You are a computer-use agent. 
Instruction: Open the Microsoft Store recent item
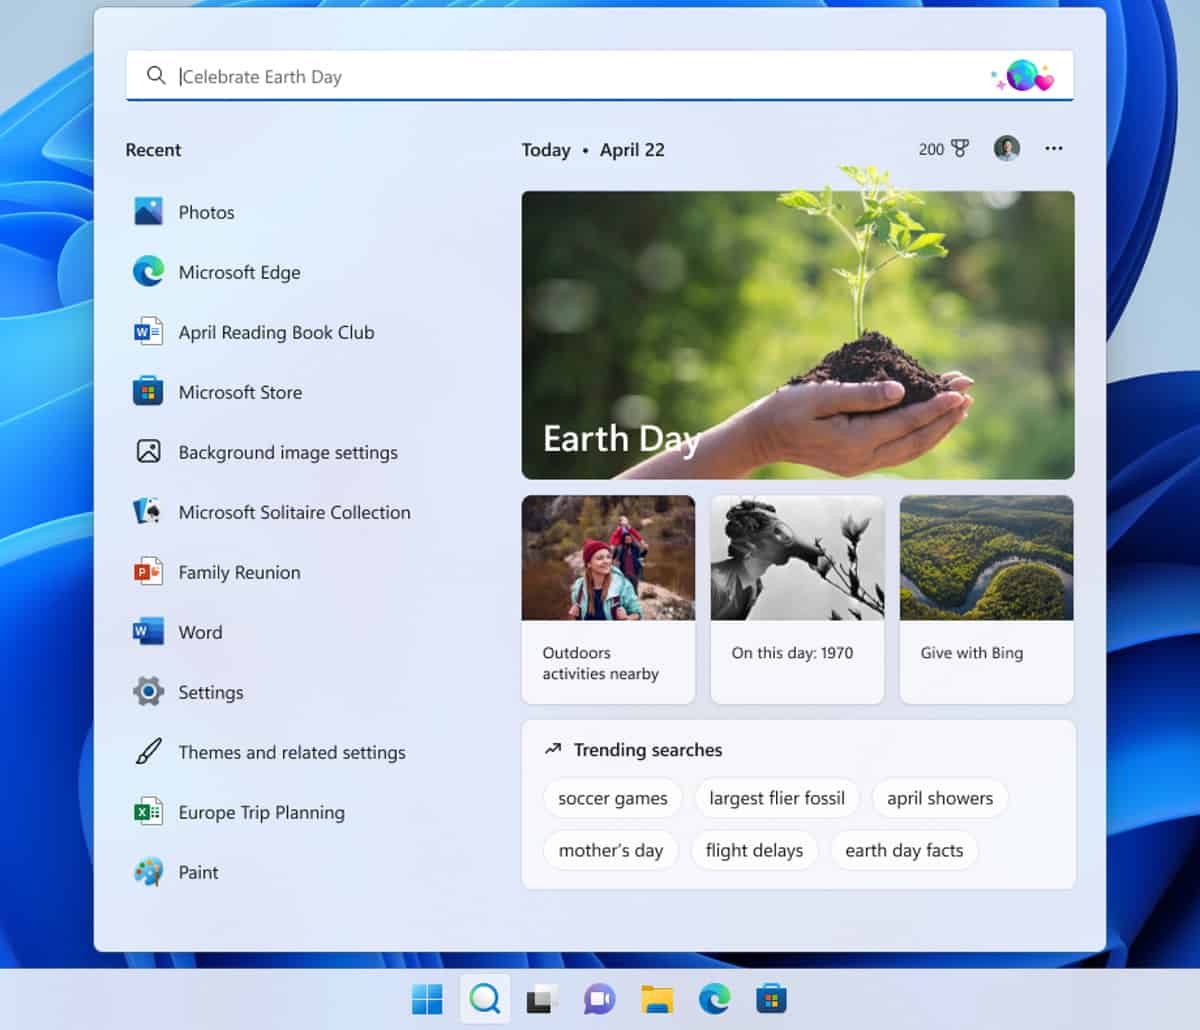[240, 392]
